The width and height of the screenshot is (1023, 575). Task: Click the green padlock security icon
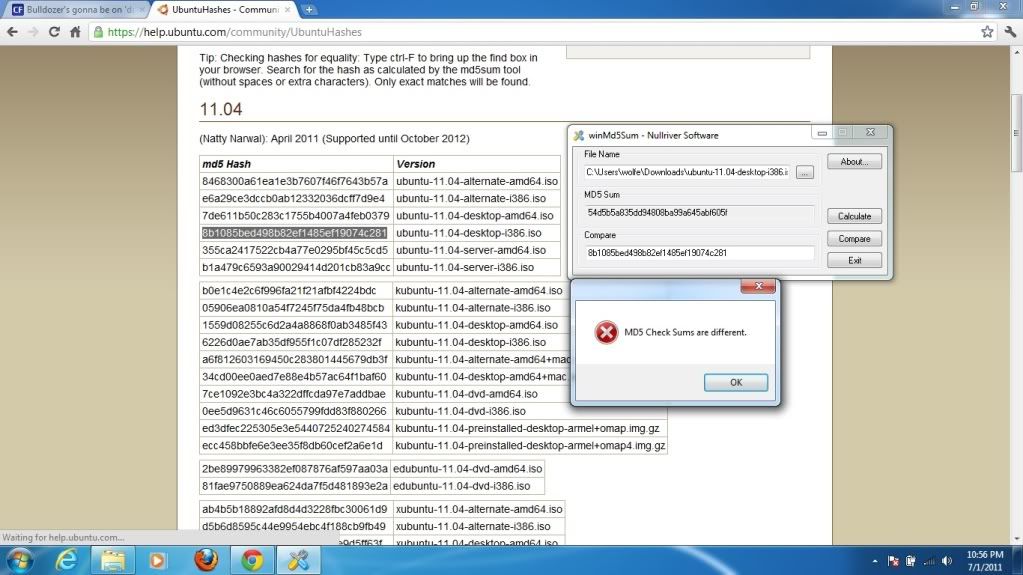coord(98,31)
